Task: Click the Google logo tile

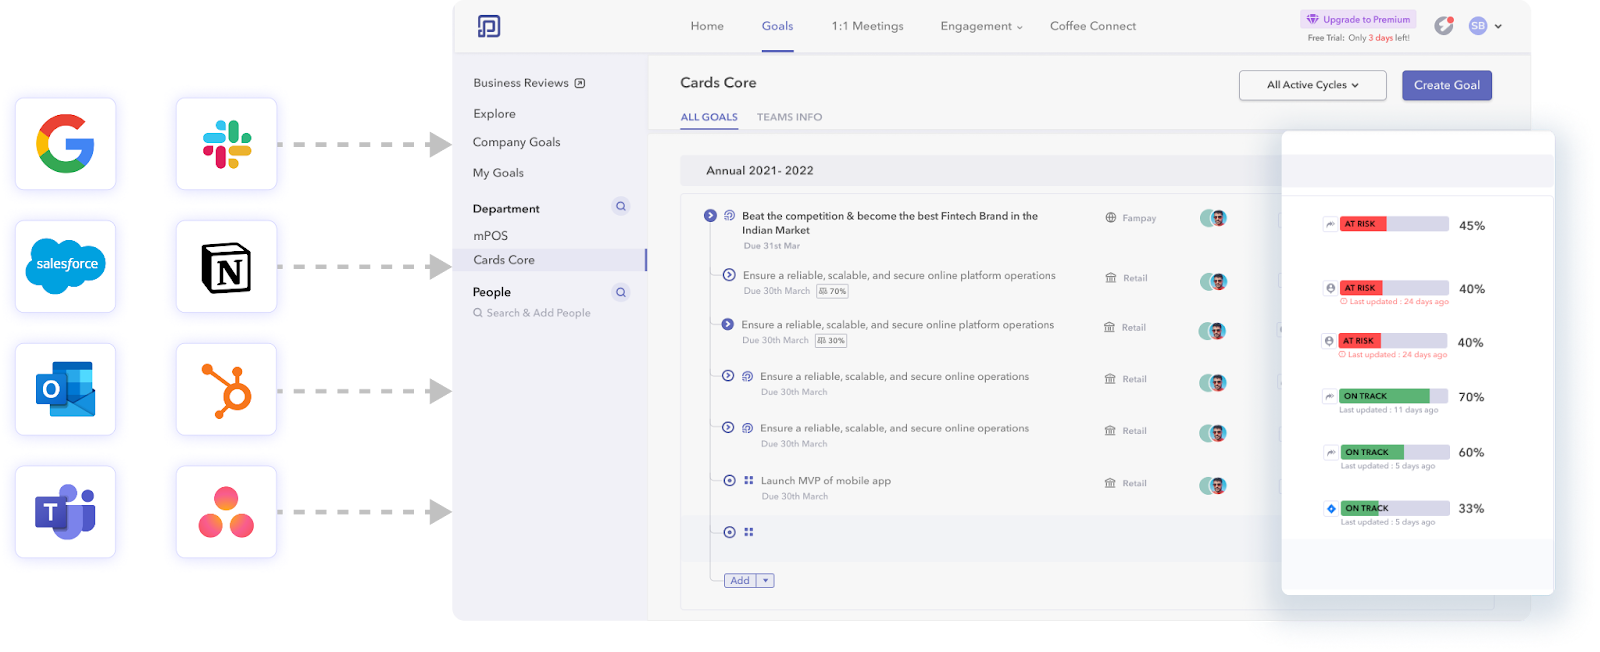Action: (66, 144)
